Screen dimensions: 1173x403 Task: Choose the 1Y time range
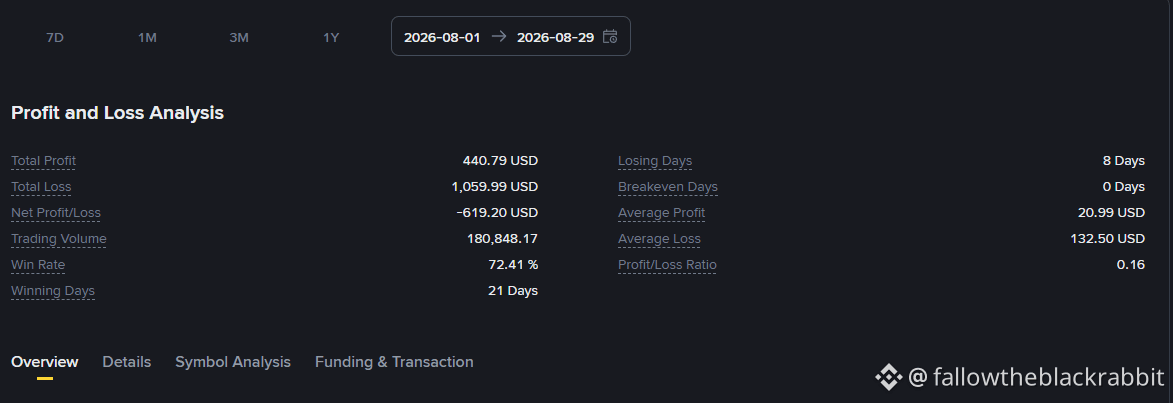(331, 37)
